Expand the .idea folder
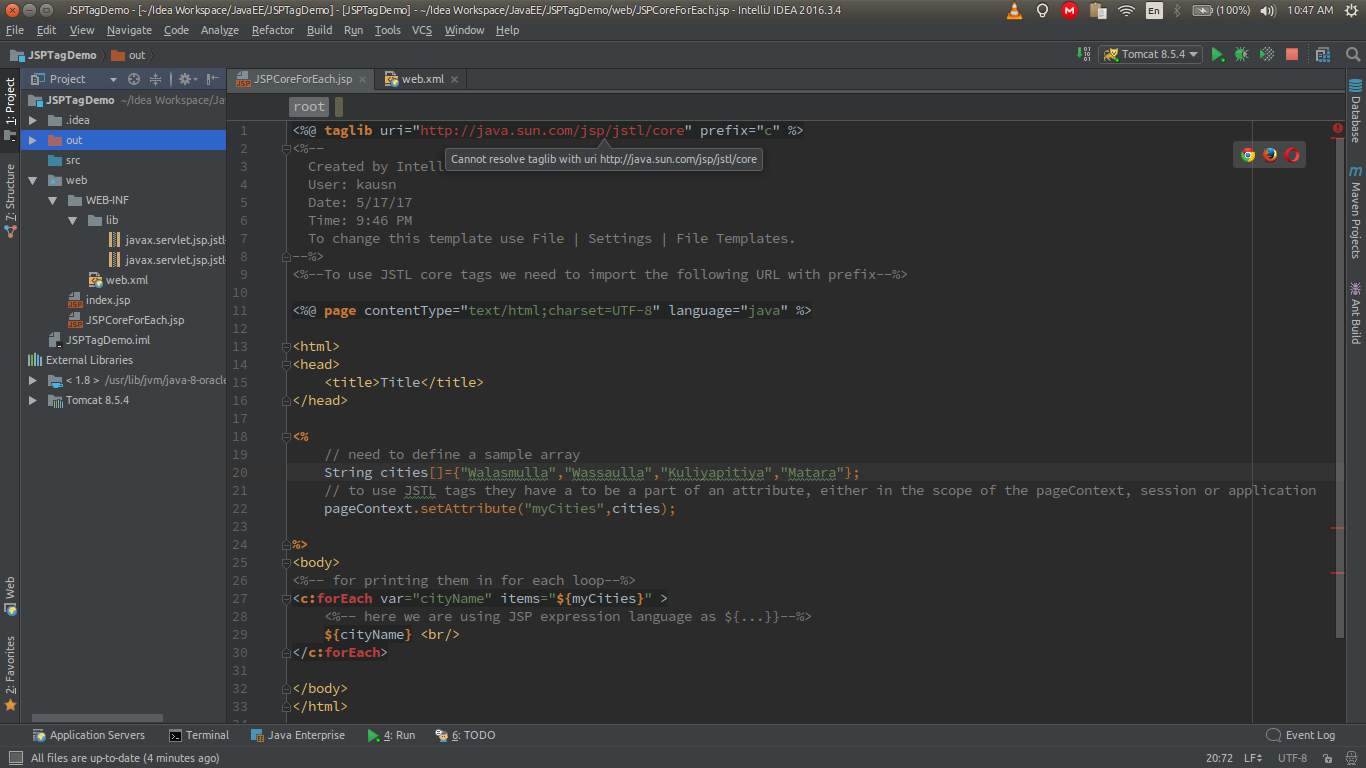1366x768 pixels. (x=33, y=120)
